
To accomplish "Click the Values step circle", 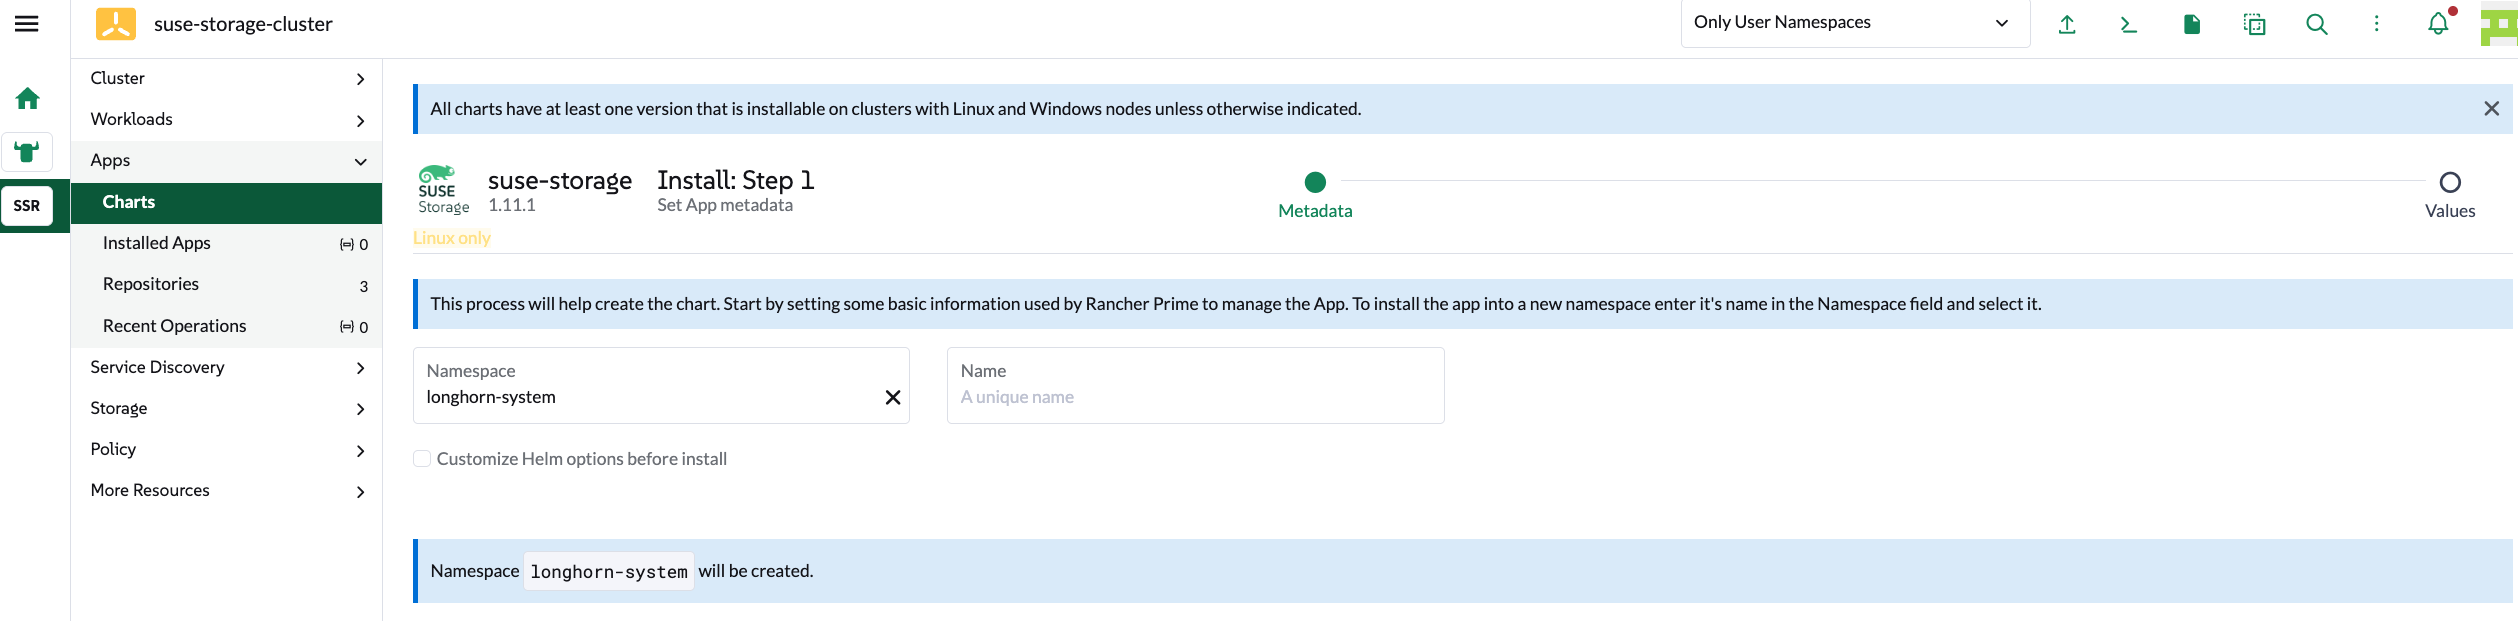I will [2449, 182].
